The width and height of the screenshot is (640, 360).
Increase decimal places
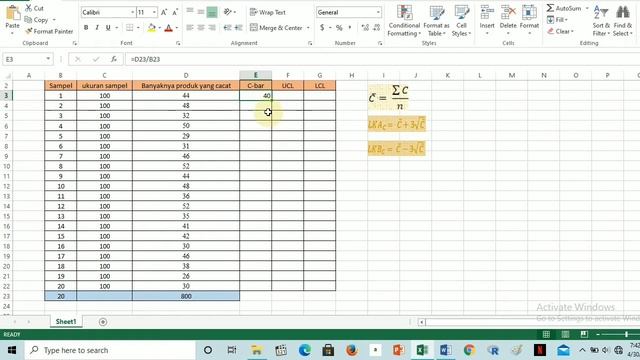point(365,28)
